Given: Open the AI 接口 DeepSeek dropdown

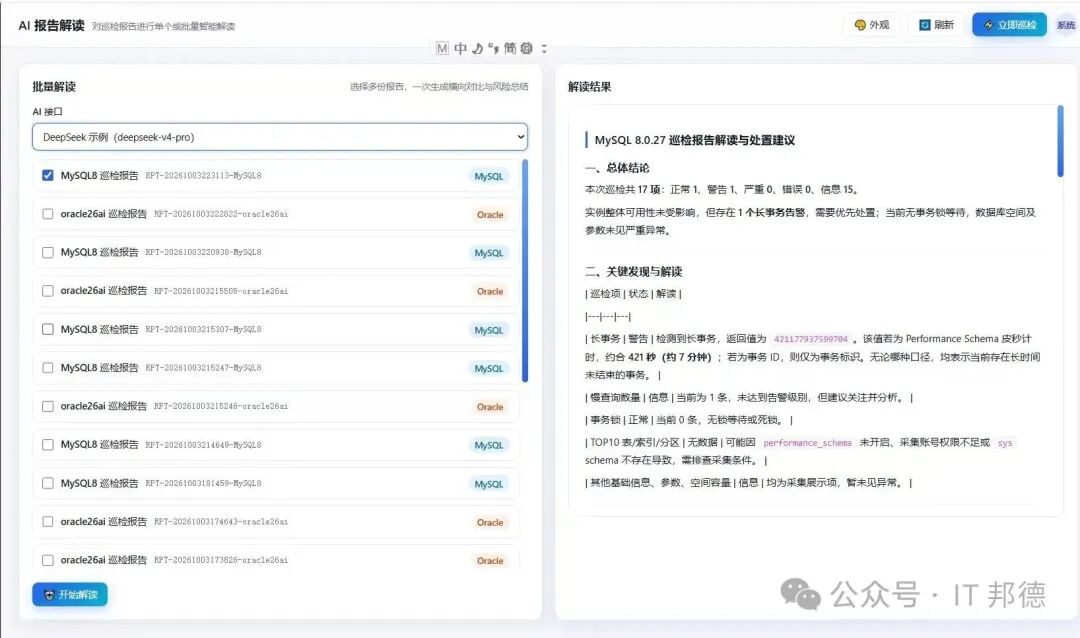Looking at the screenshot, I should (280, 137).
